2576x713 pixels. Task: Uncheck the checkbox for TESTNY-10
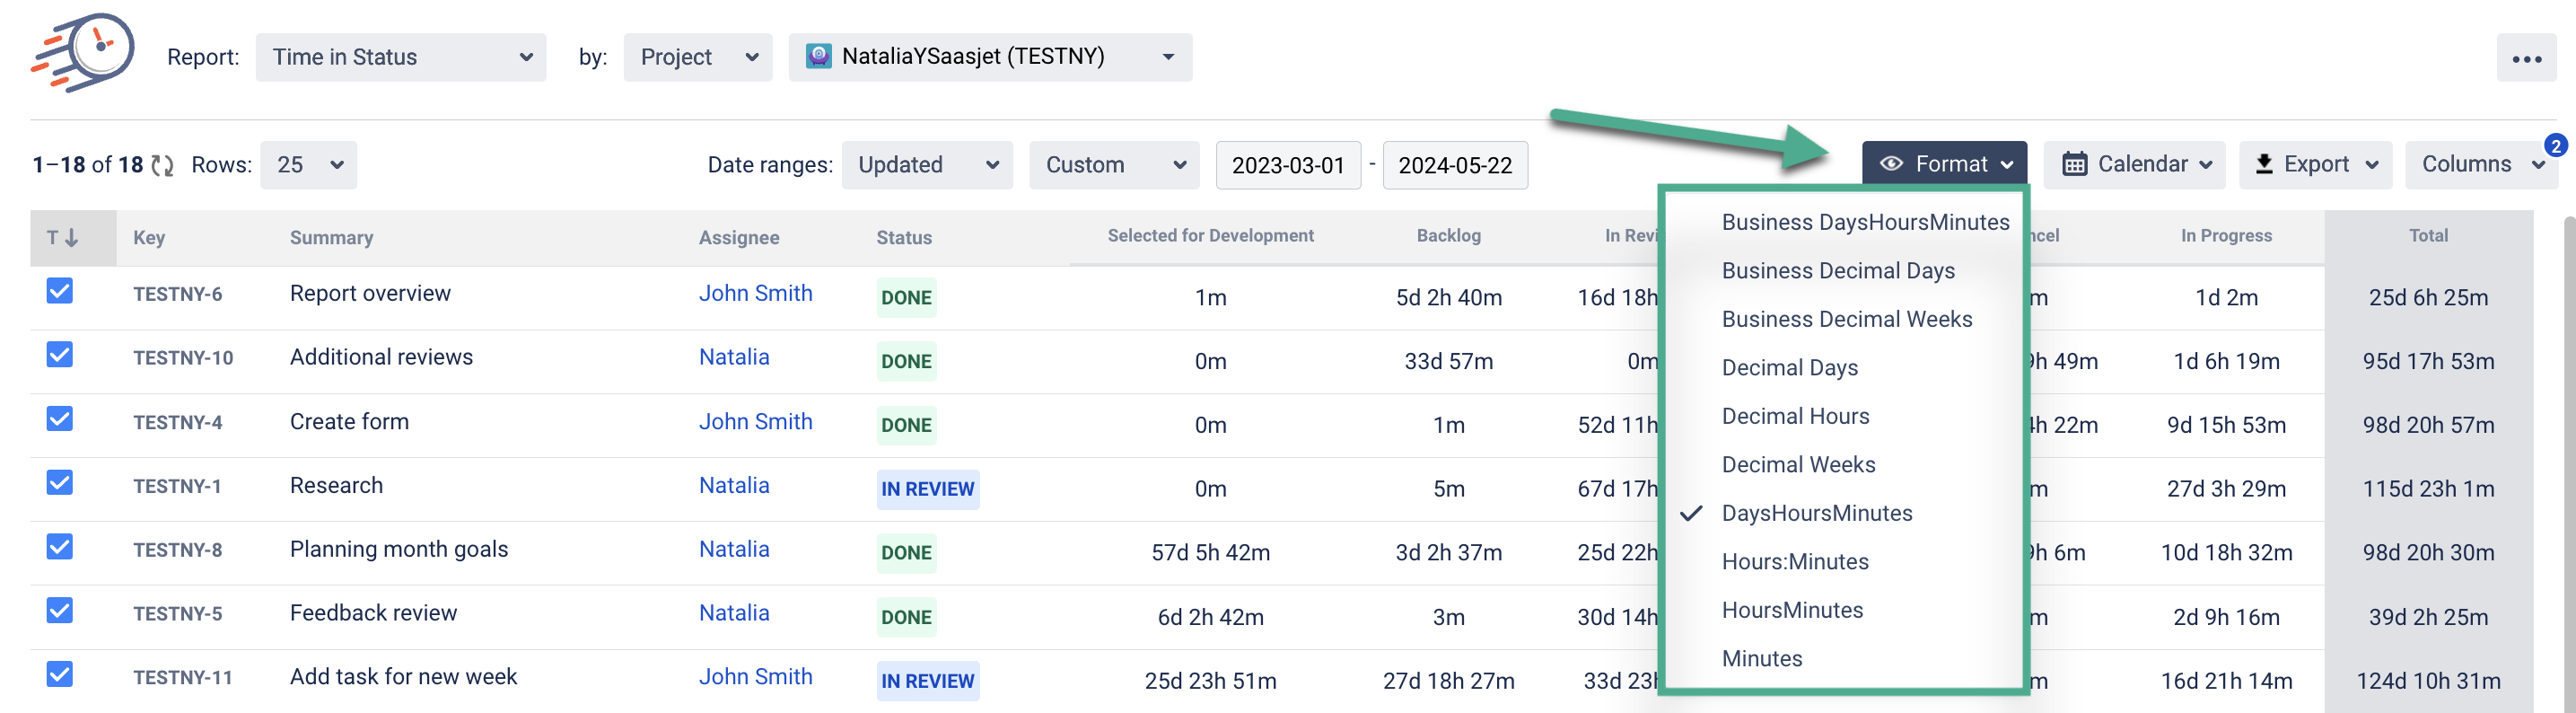(x=60, y=355)
